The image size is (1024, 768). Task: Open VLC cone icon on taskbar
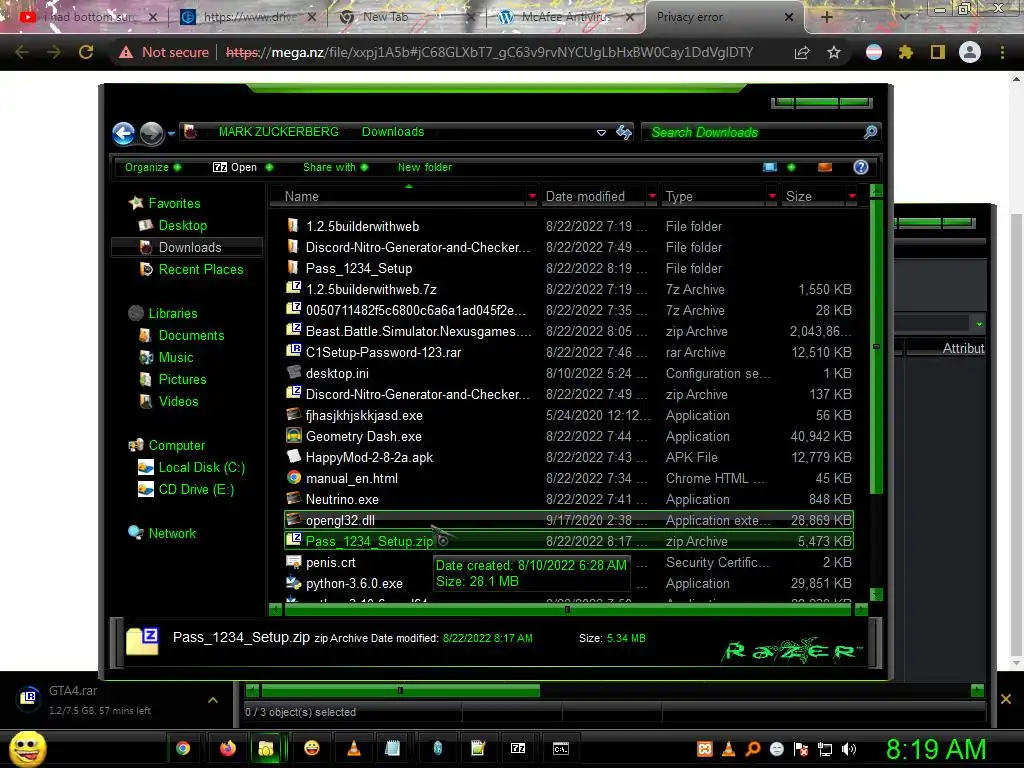[x=353, y=748]
